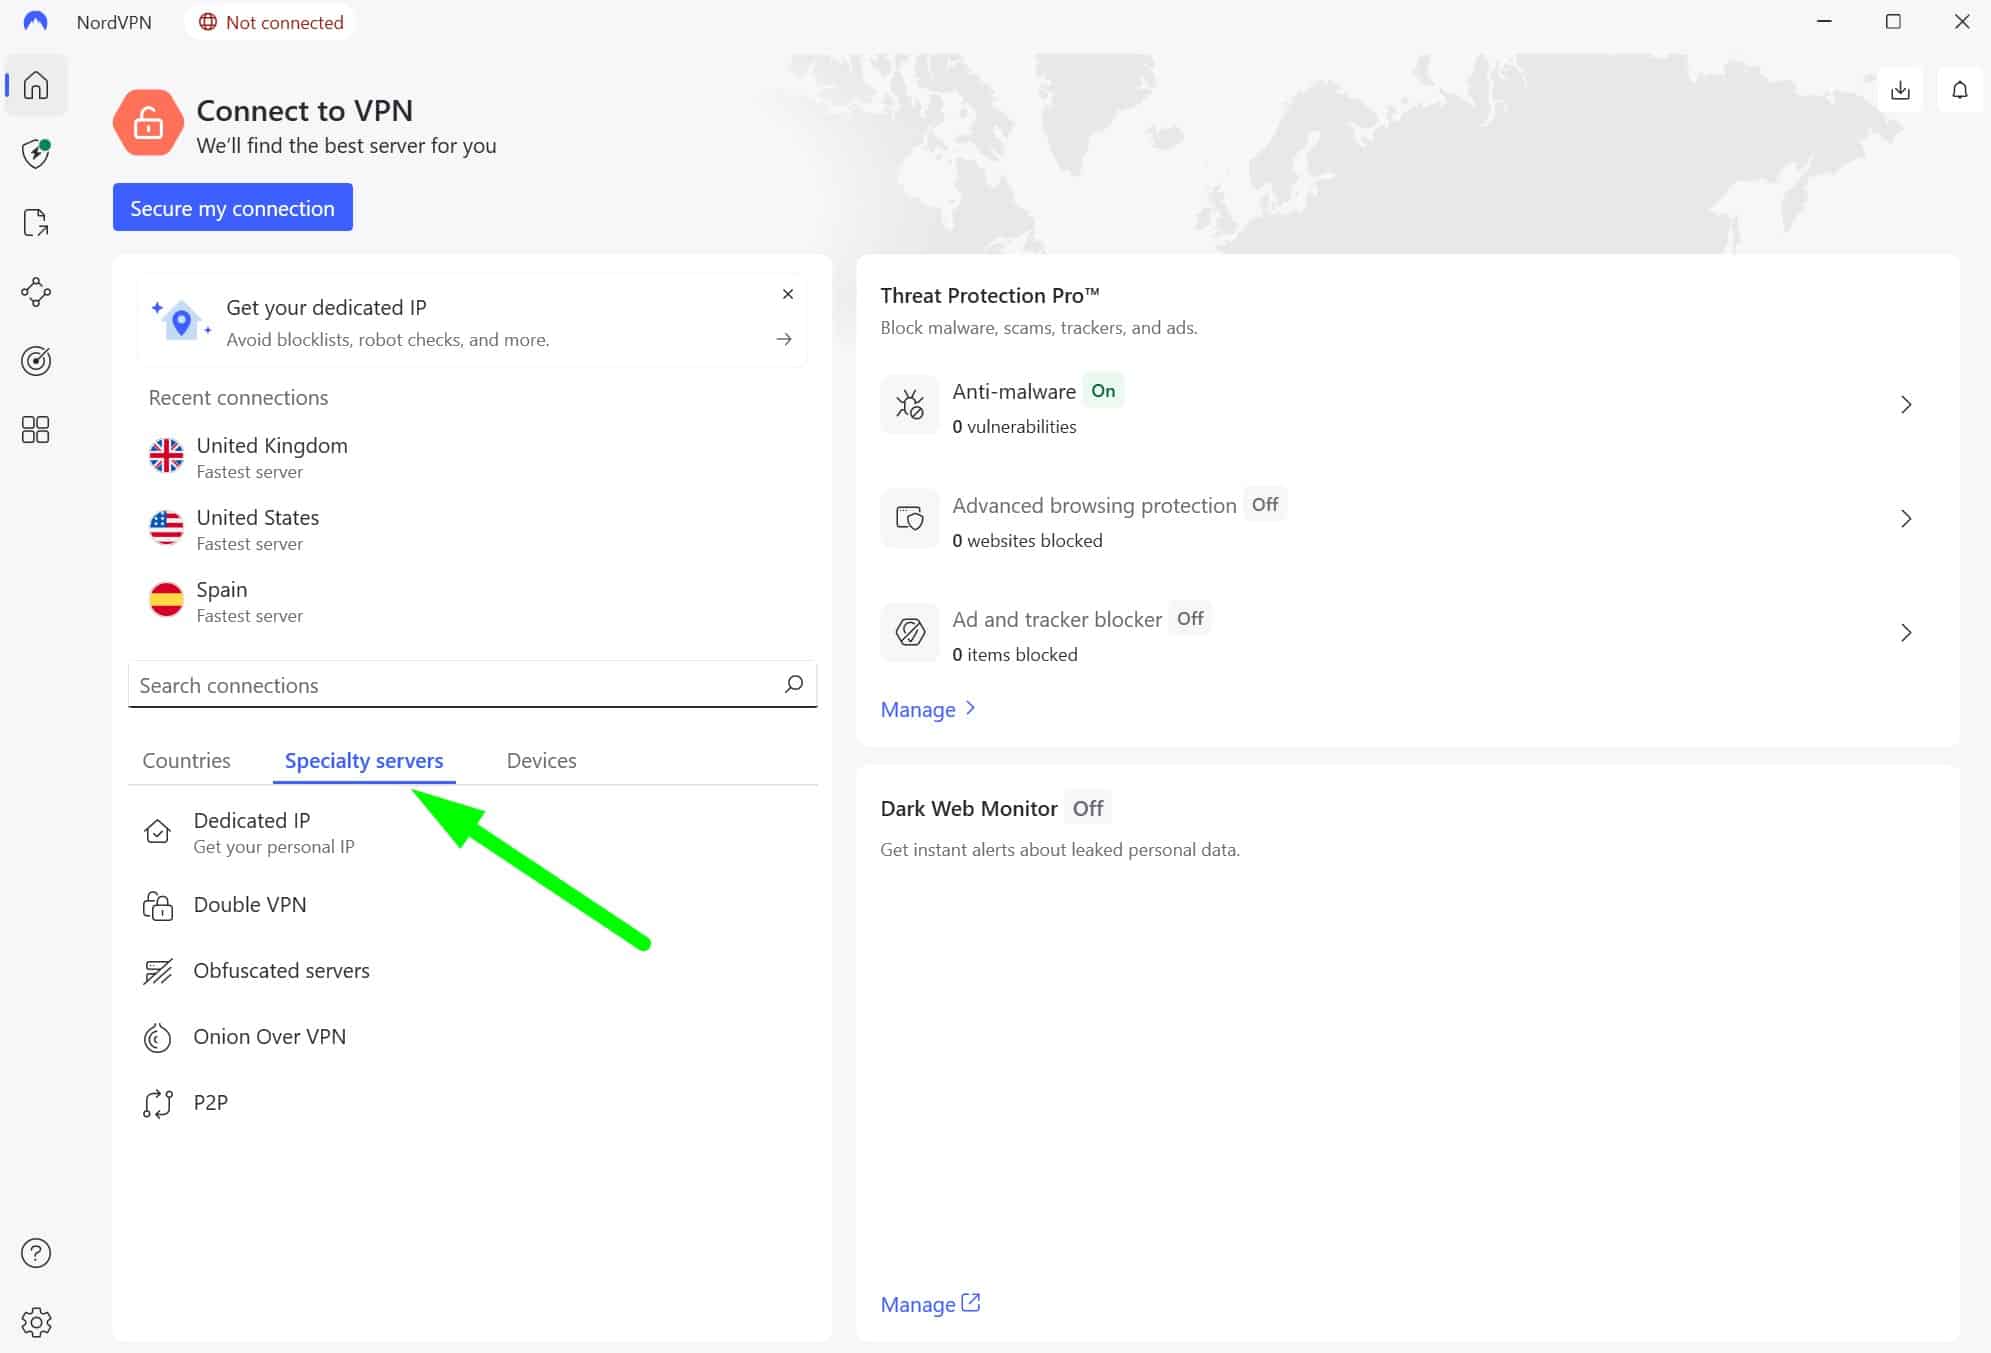This screenshot has width=1991, height=1353.
Task: Click the search magnifier icon
Action: click(794, 684)
